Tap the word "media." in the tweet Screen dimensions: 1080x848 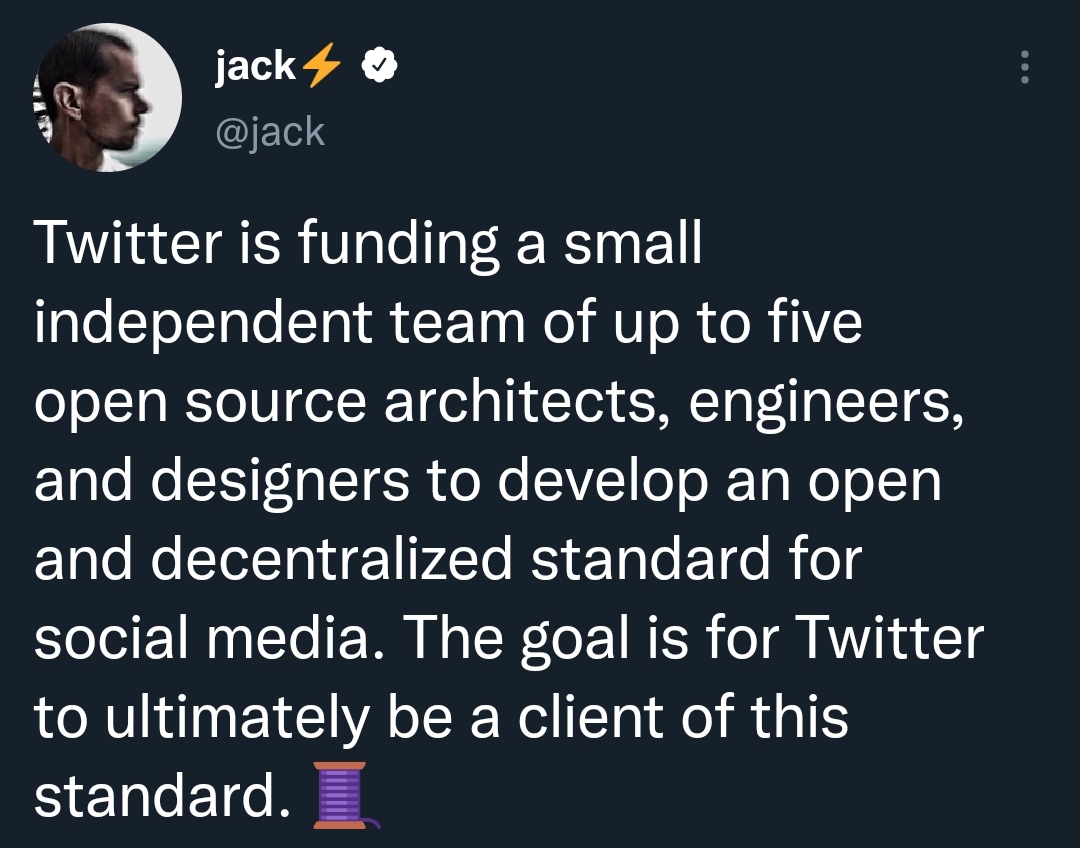295,638
